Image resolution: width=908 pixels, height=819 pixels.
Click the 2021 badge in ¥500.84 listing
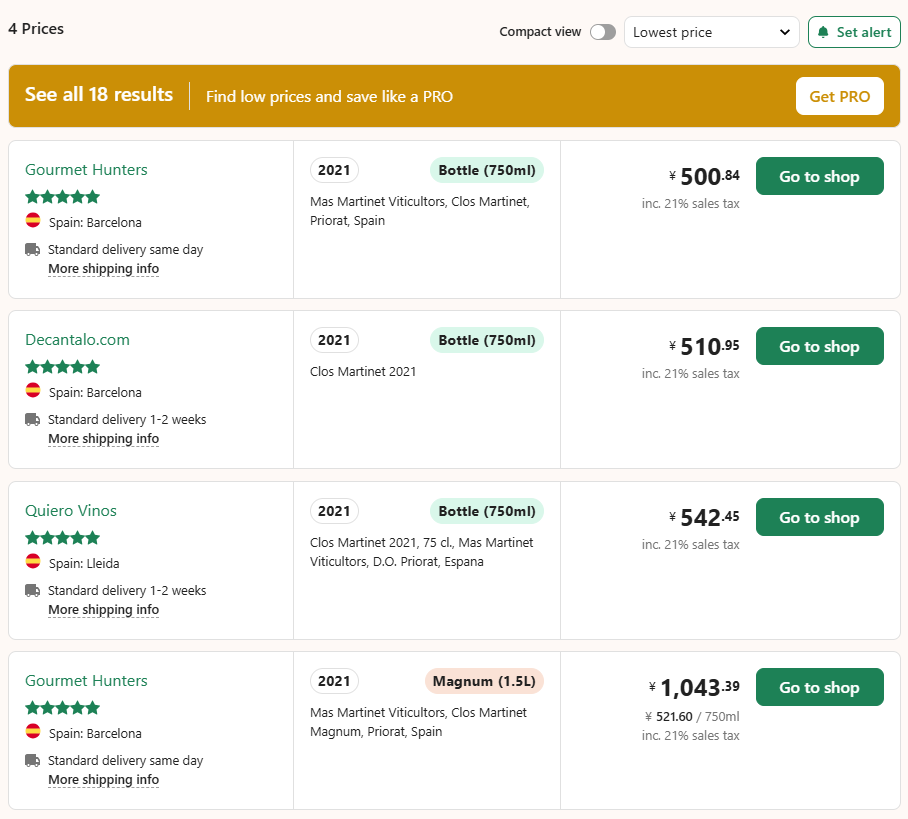pos(334,170)
